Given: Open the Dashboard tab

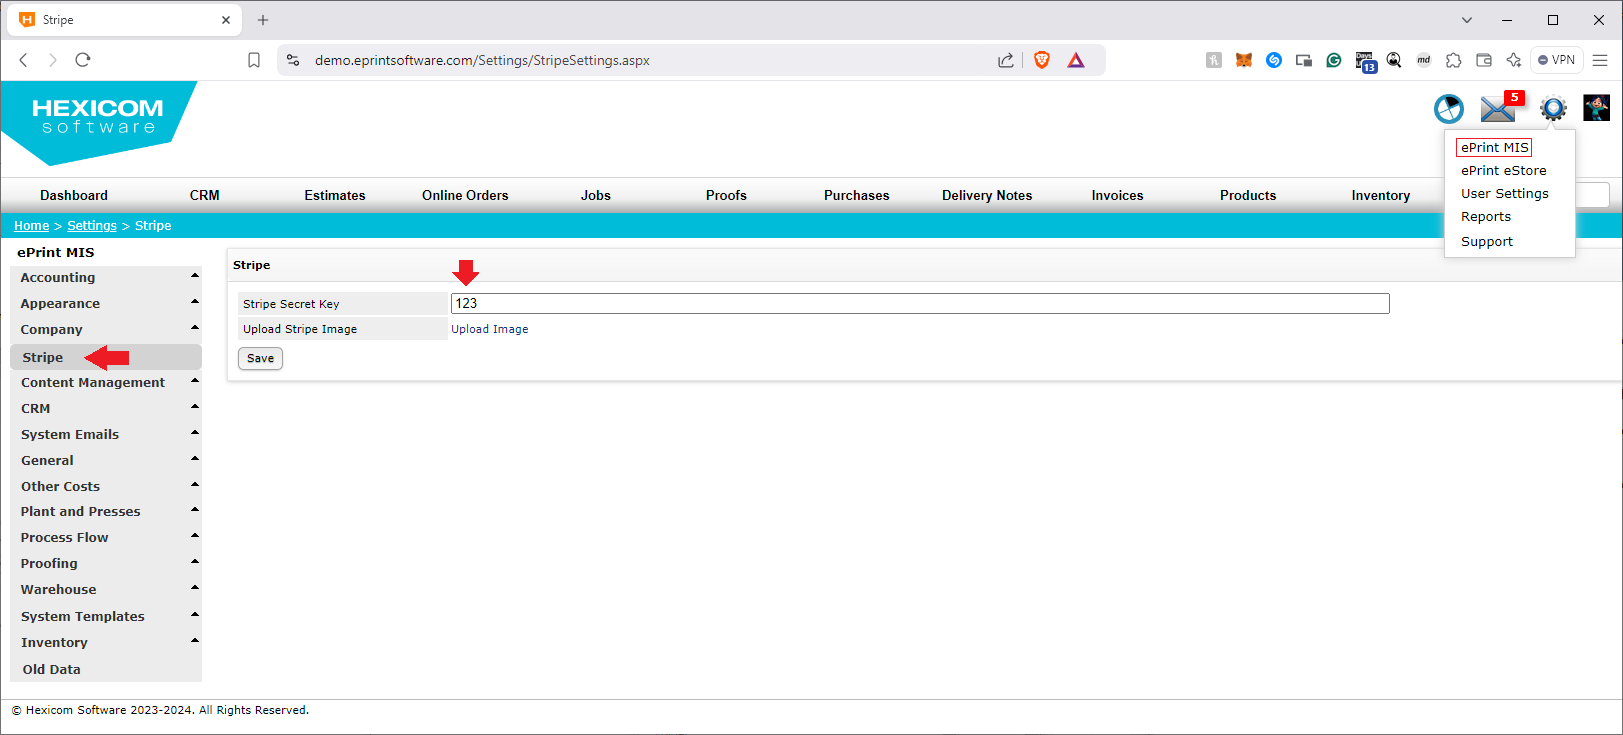Looking at the screenshot, I should coord(74,195).
